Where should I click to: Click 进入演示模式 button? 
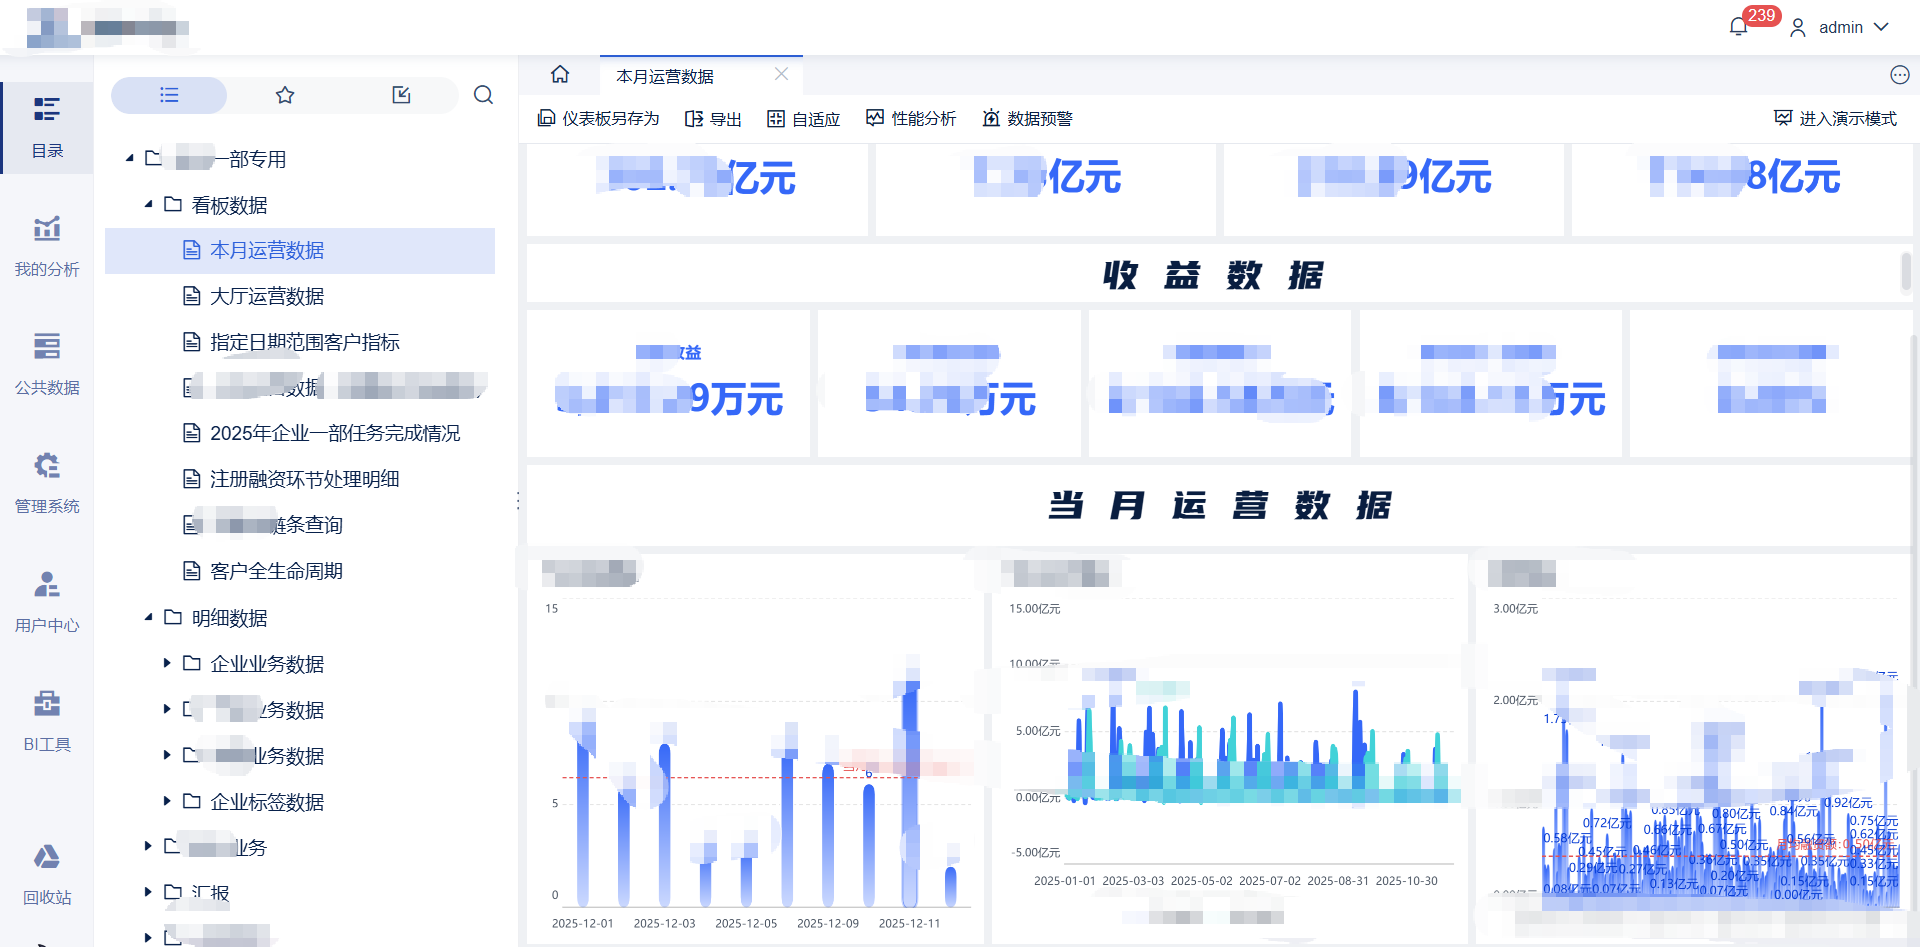(1835, 119)
